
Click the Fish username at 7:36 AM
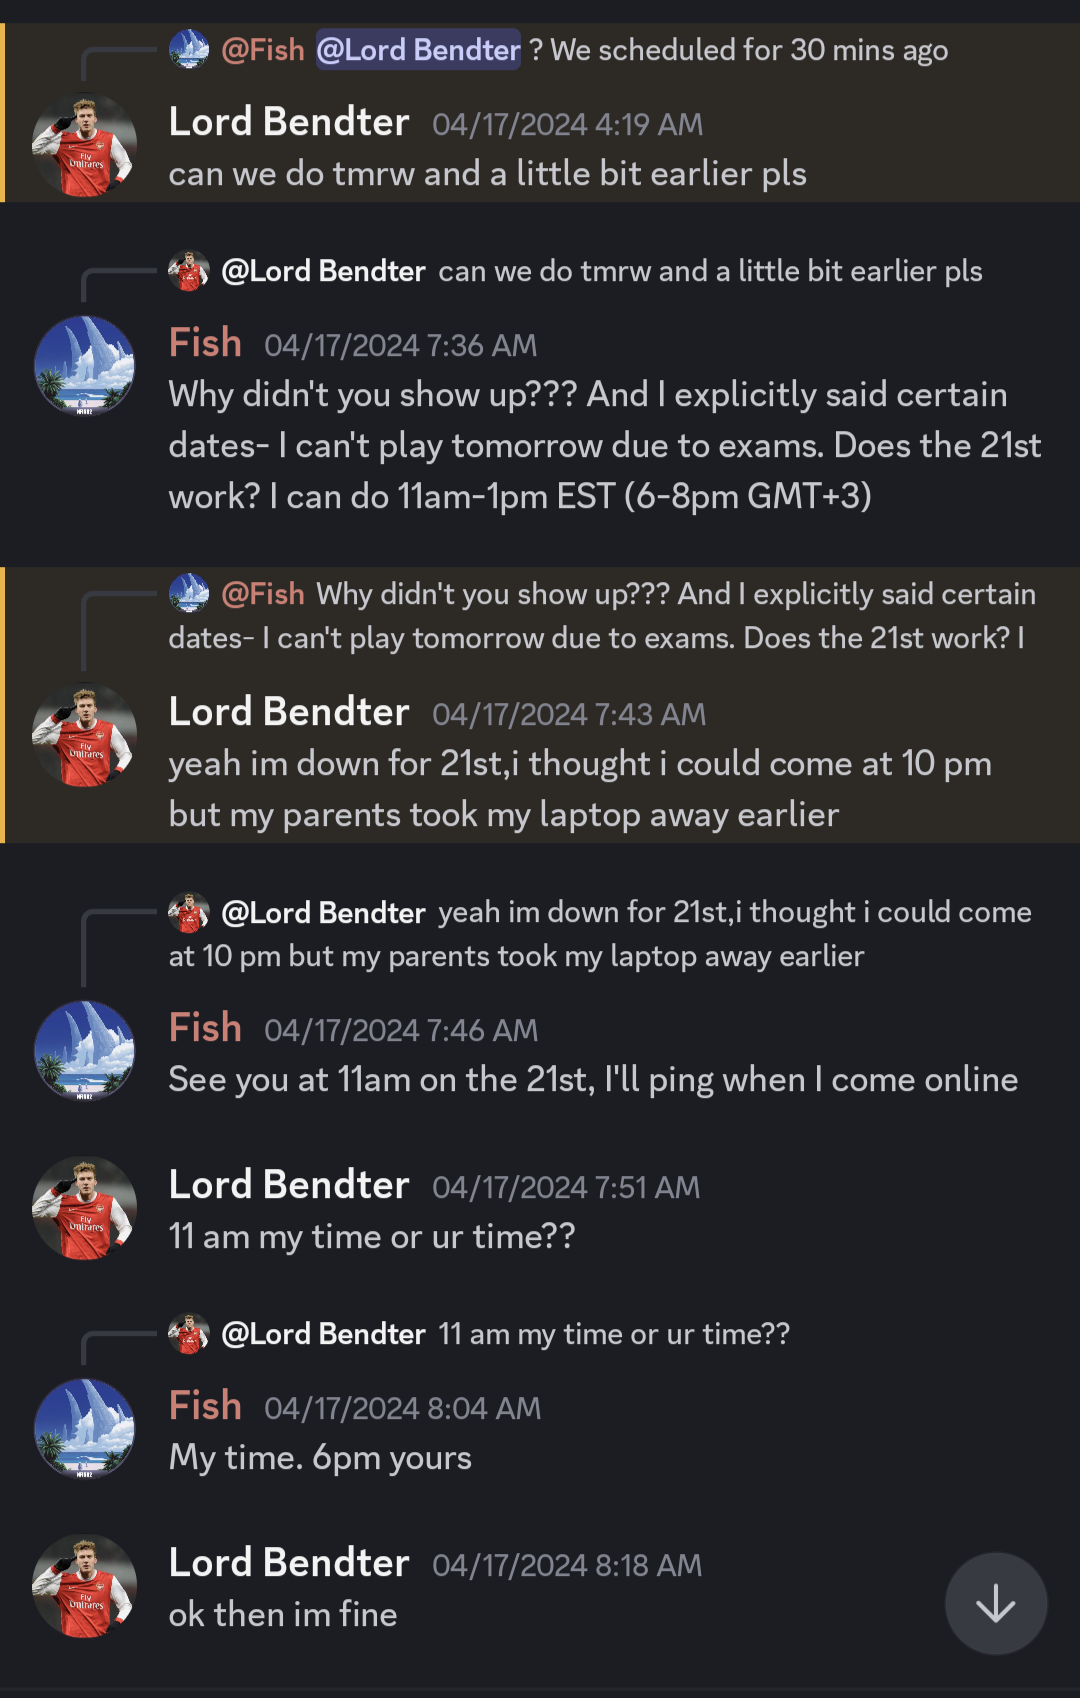click(x=205, y=343)
